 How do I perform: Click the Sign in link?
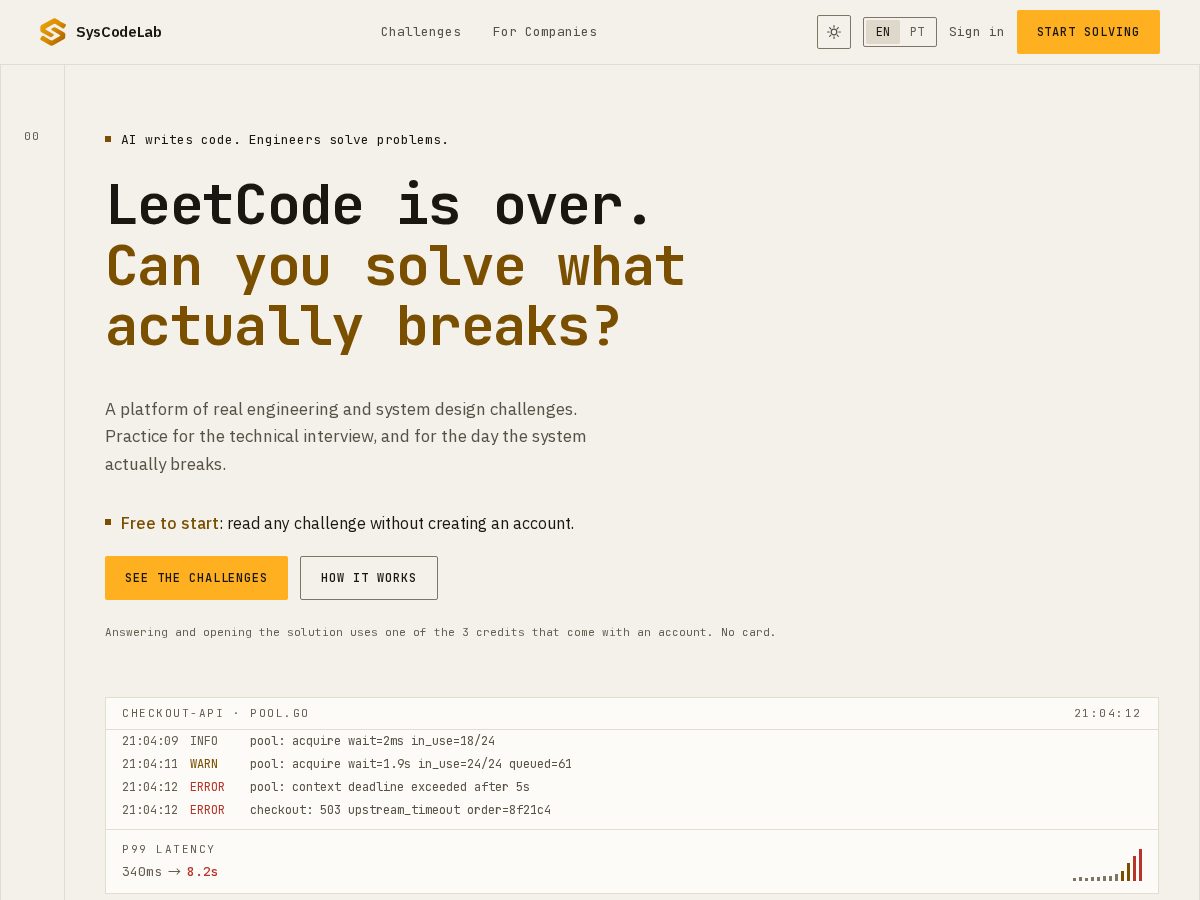976,32
